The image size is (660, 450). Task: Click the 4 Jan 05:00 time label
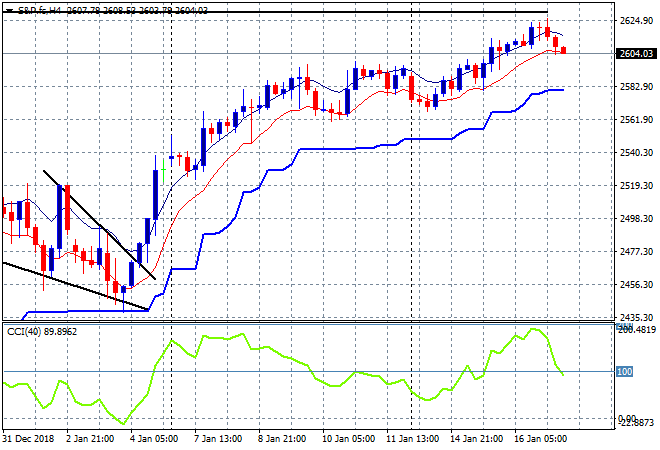click(x=154, y=439)
